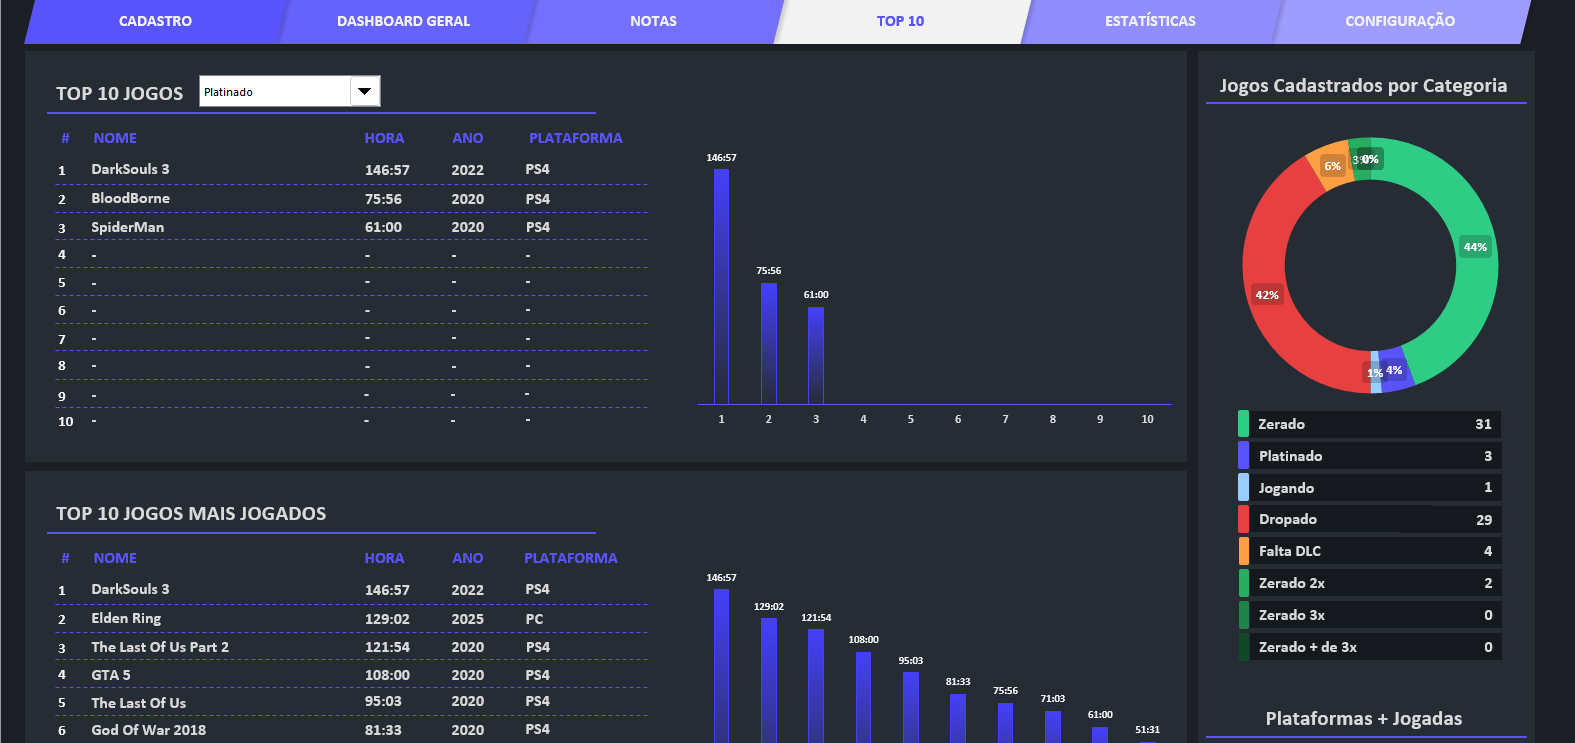Click bar number 3 in the TOP 10 JOGOS chart

point(816,355)
